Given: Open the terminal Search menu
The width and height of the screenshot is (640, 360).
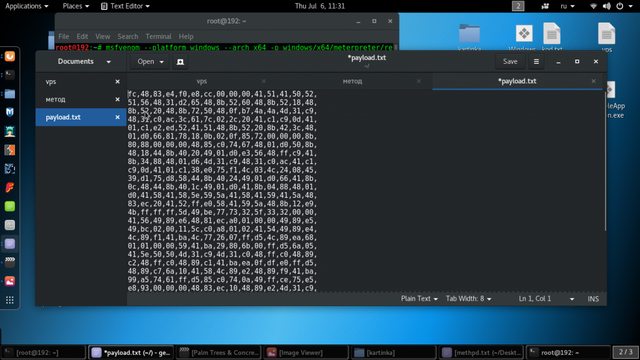Looking at the screenshot, I should coord(128,36).
